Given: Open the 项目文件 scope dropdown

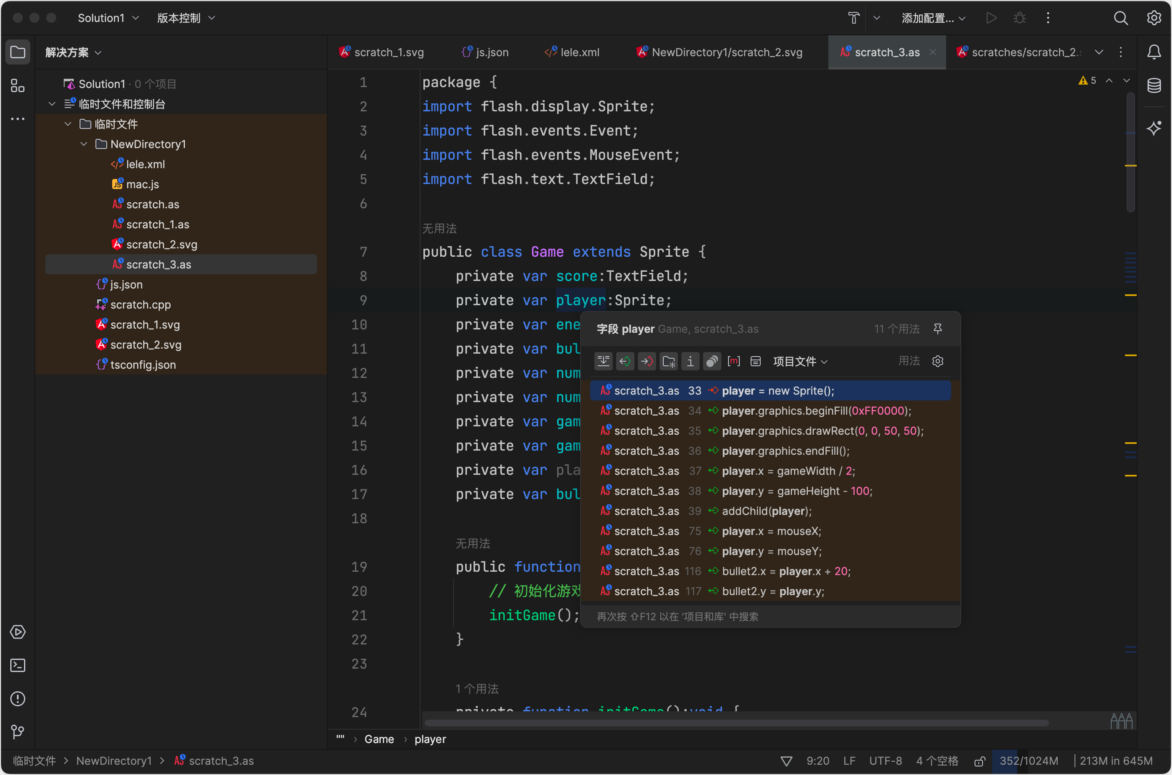Looking at the screenshot, I should tap(800, 362).
